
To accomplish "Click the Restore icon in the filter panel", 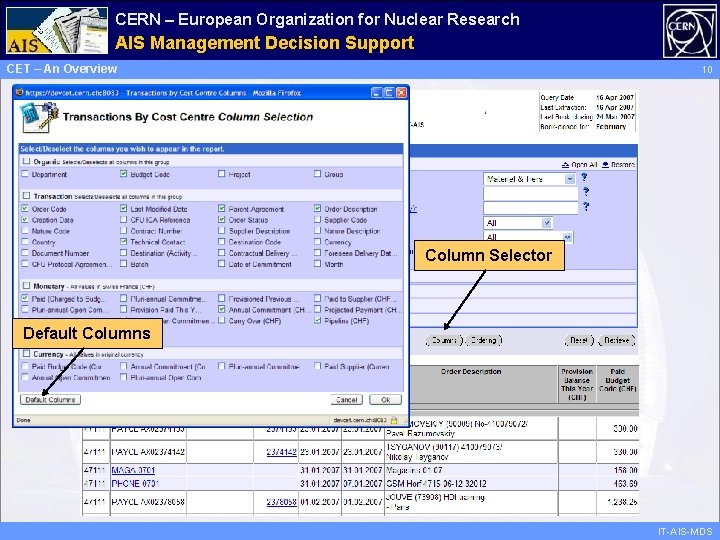I will point(605,164).
